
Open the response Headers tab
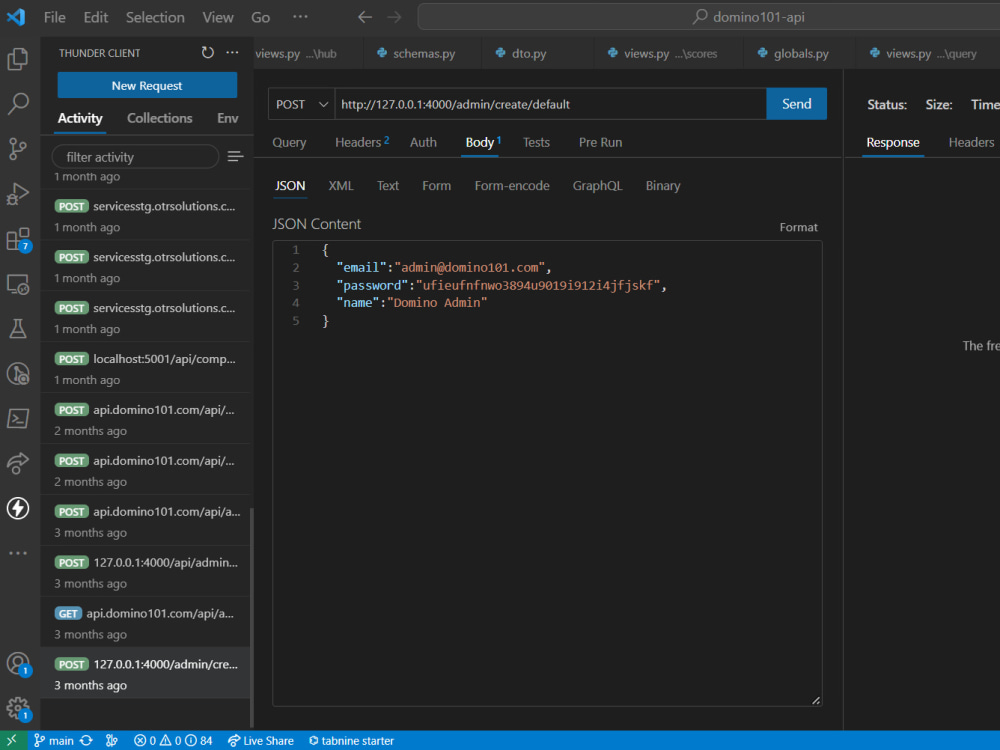(971, 142)
